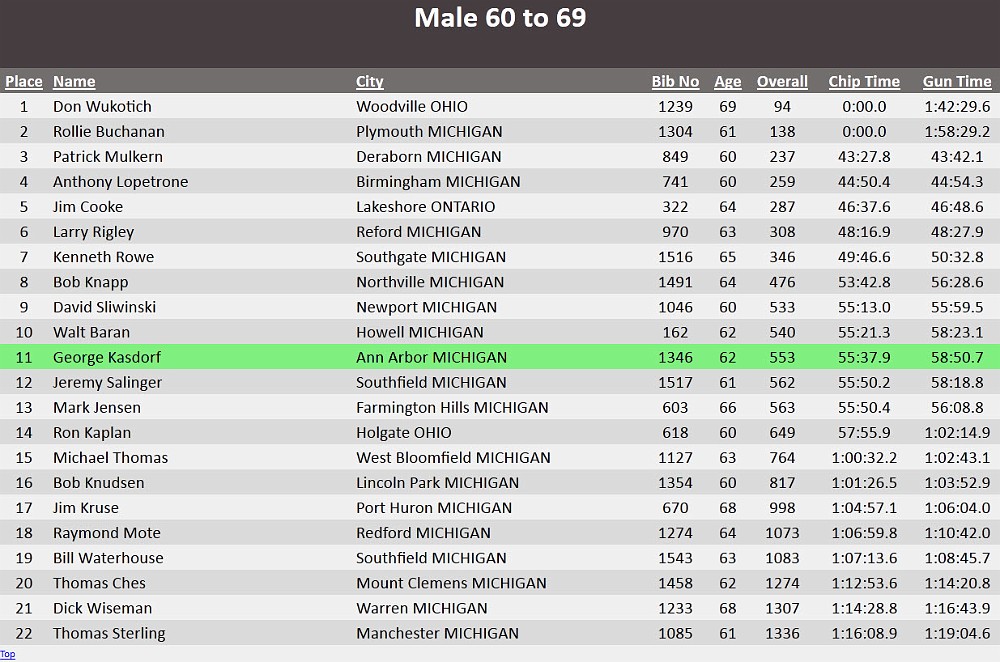Jump to page top via Top link
Screen dimensions: 1000x662
coord(8,655)
